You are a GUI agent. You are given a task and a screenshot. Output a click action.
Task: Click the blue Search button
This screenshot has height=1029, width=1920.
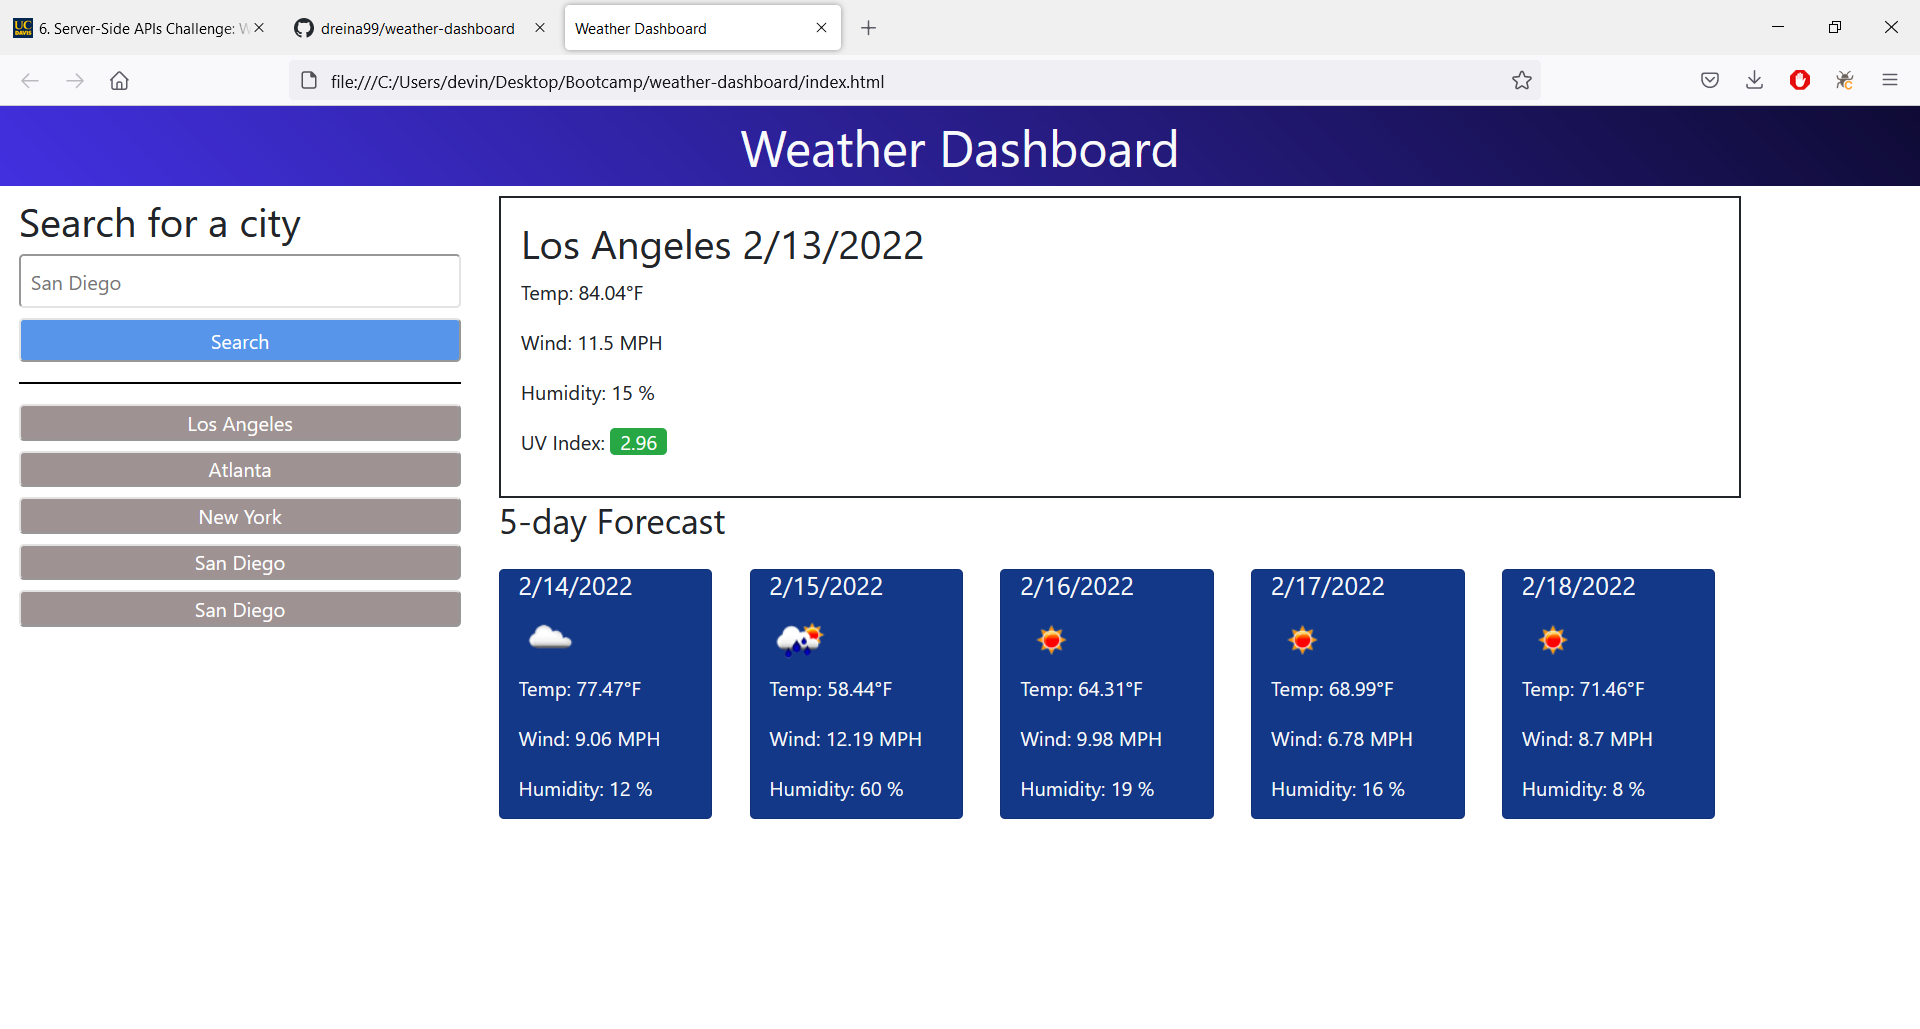tap(240, 341)
